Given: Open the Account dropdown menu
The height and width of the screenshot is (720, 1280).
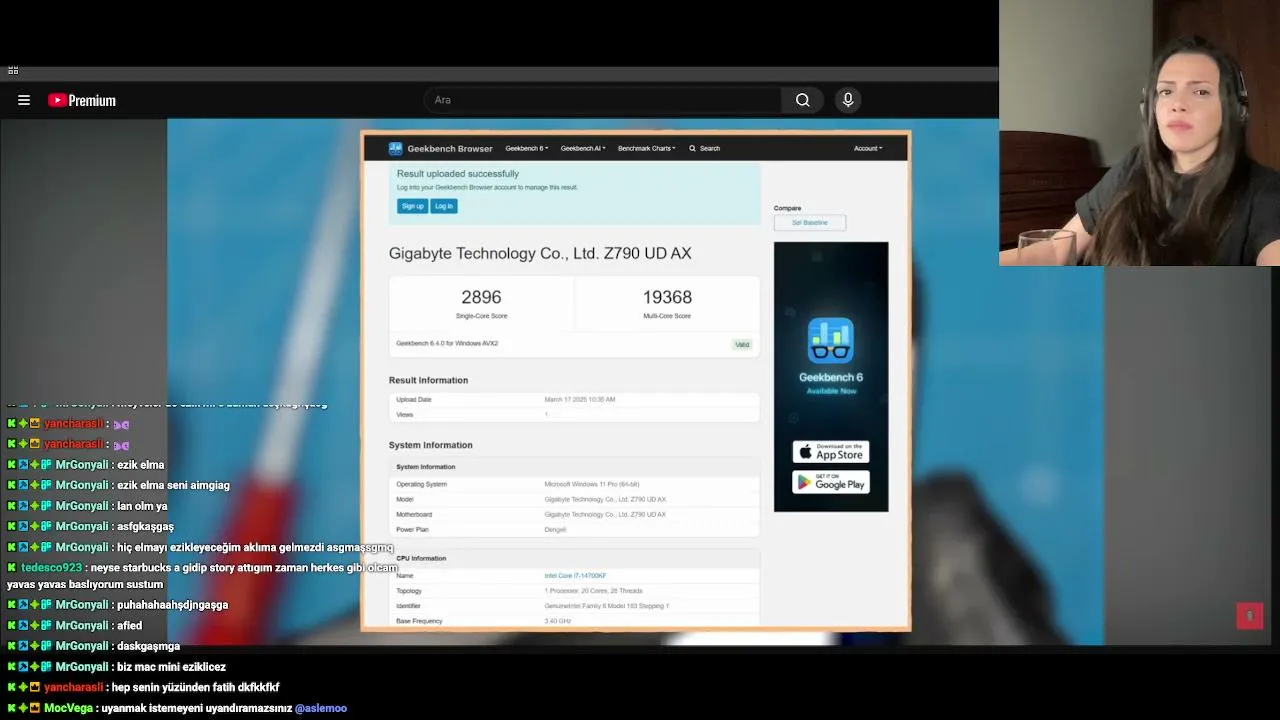Looking at the screenshot, I should click(x=868, y=148).
